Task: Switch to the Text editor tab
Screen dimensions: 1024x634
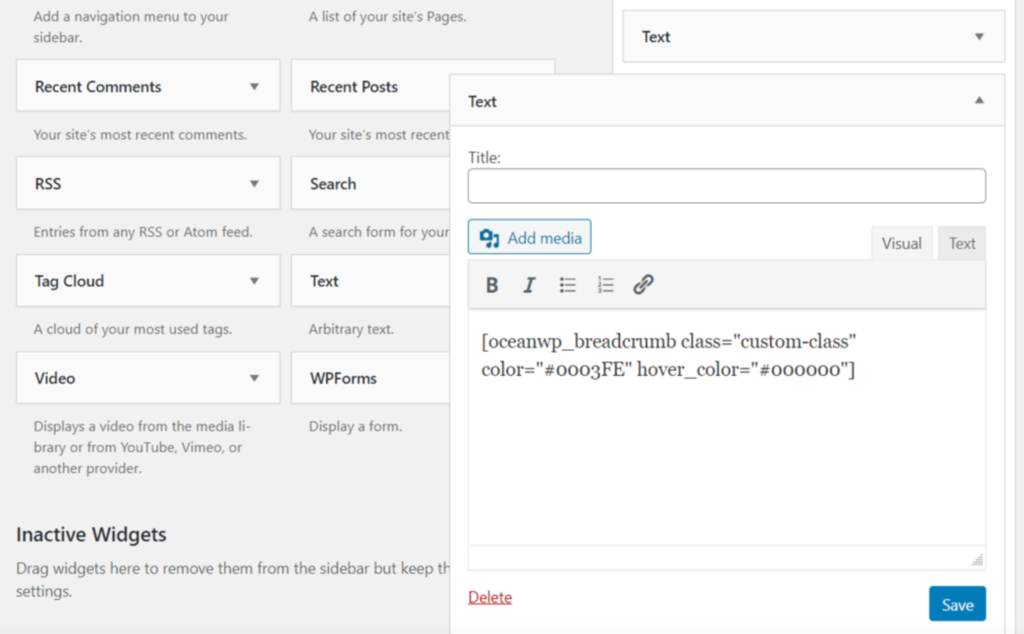Action: 962,243
